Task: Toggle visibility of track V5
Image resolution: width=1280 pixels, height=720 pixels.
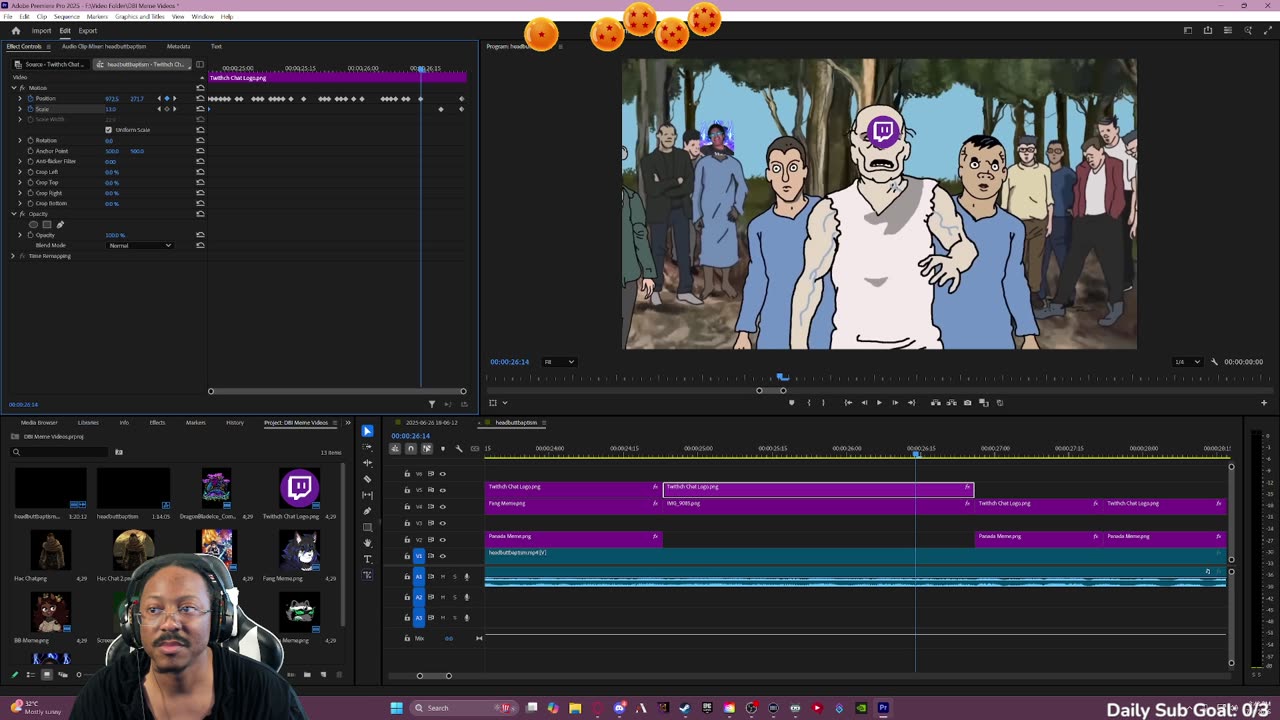Action: (443, 490)
